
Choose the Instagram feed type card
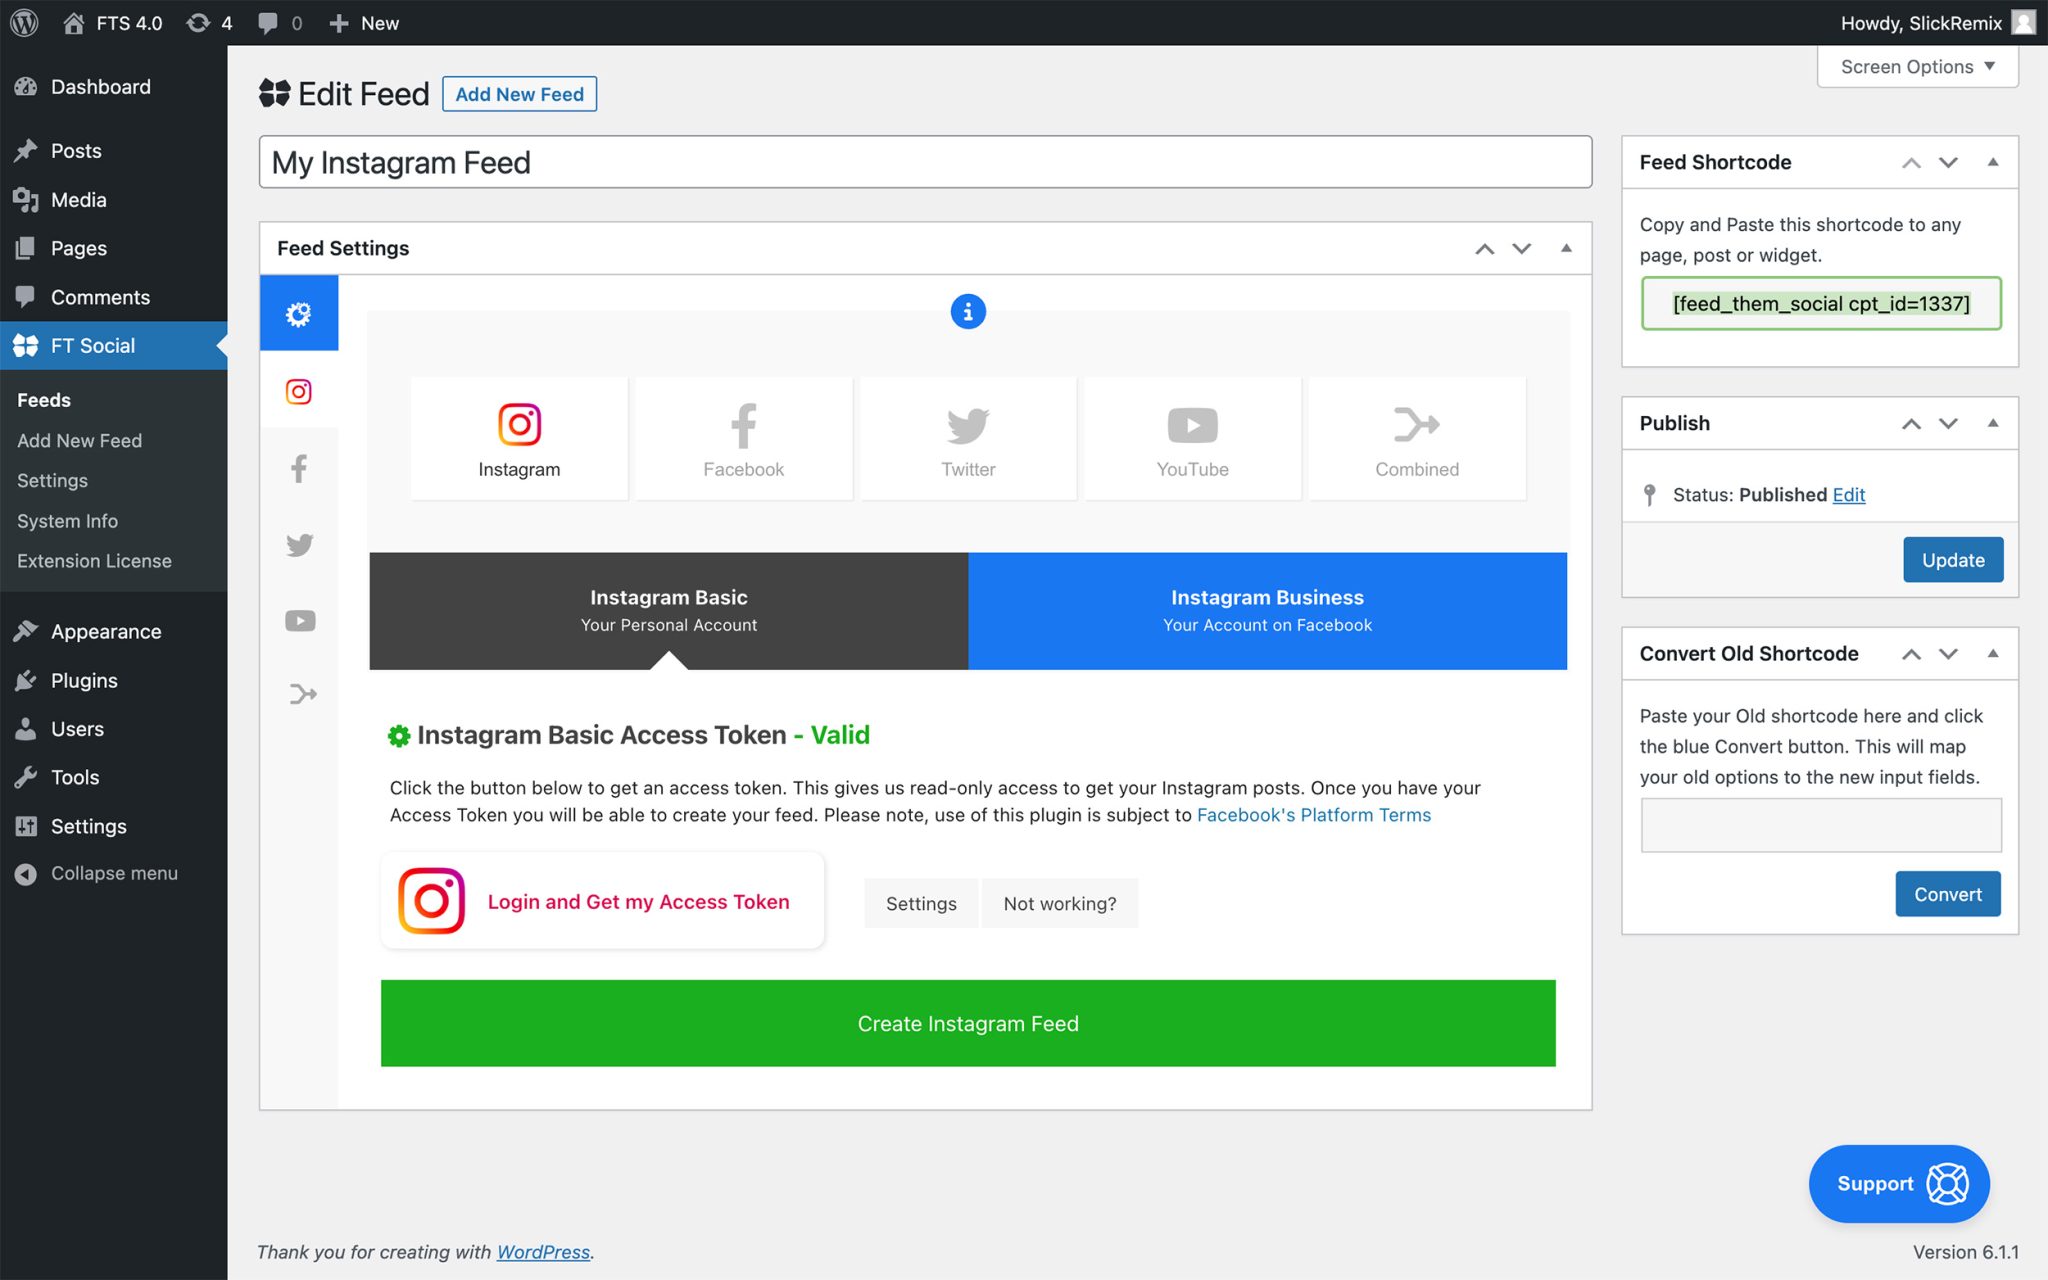[x=519, y=439]
